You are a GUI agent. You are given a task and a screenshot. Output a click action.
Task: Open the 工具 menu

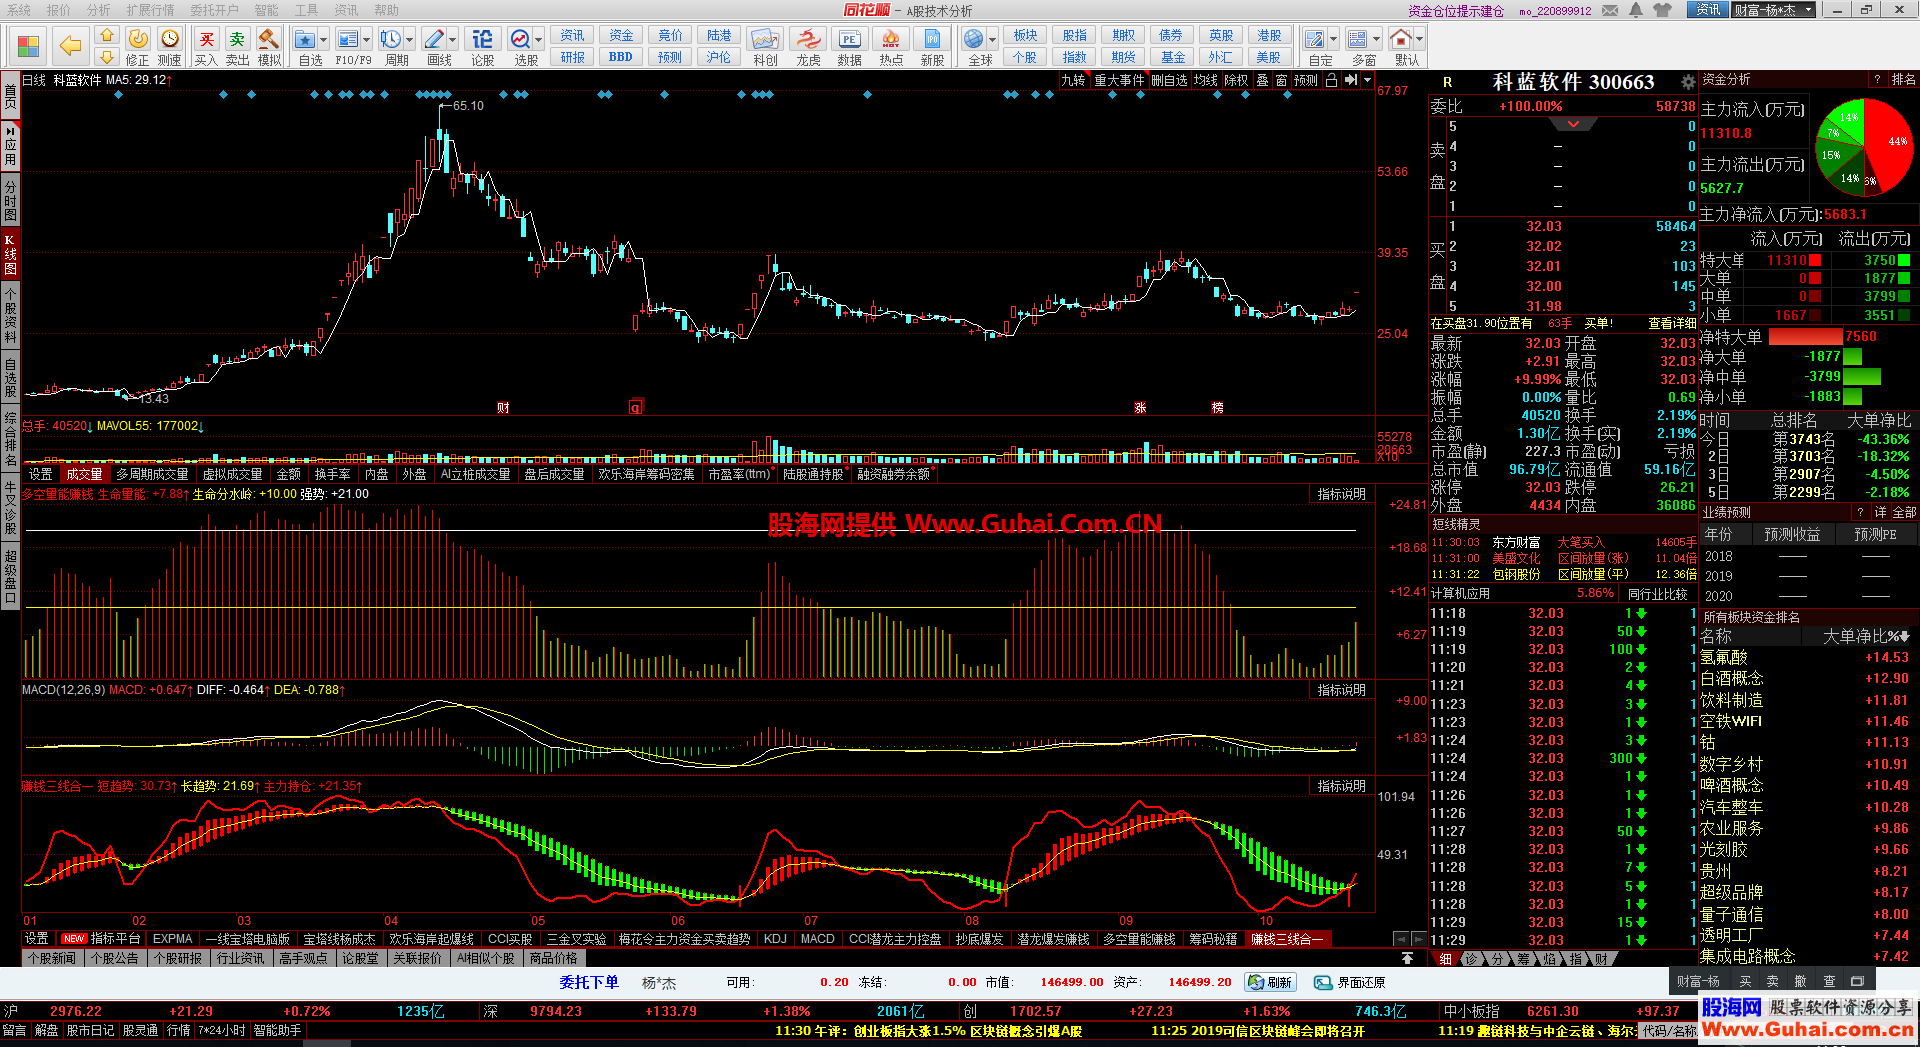306,10
